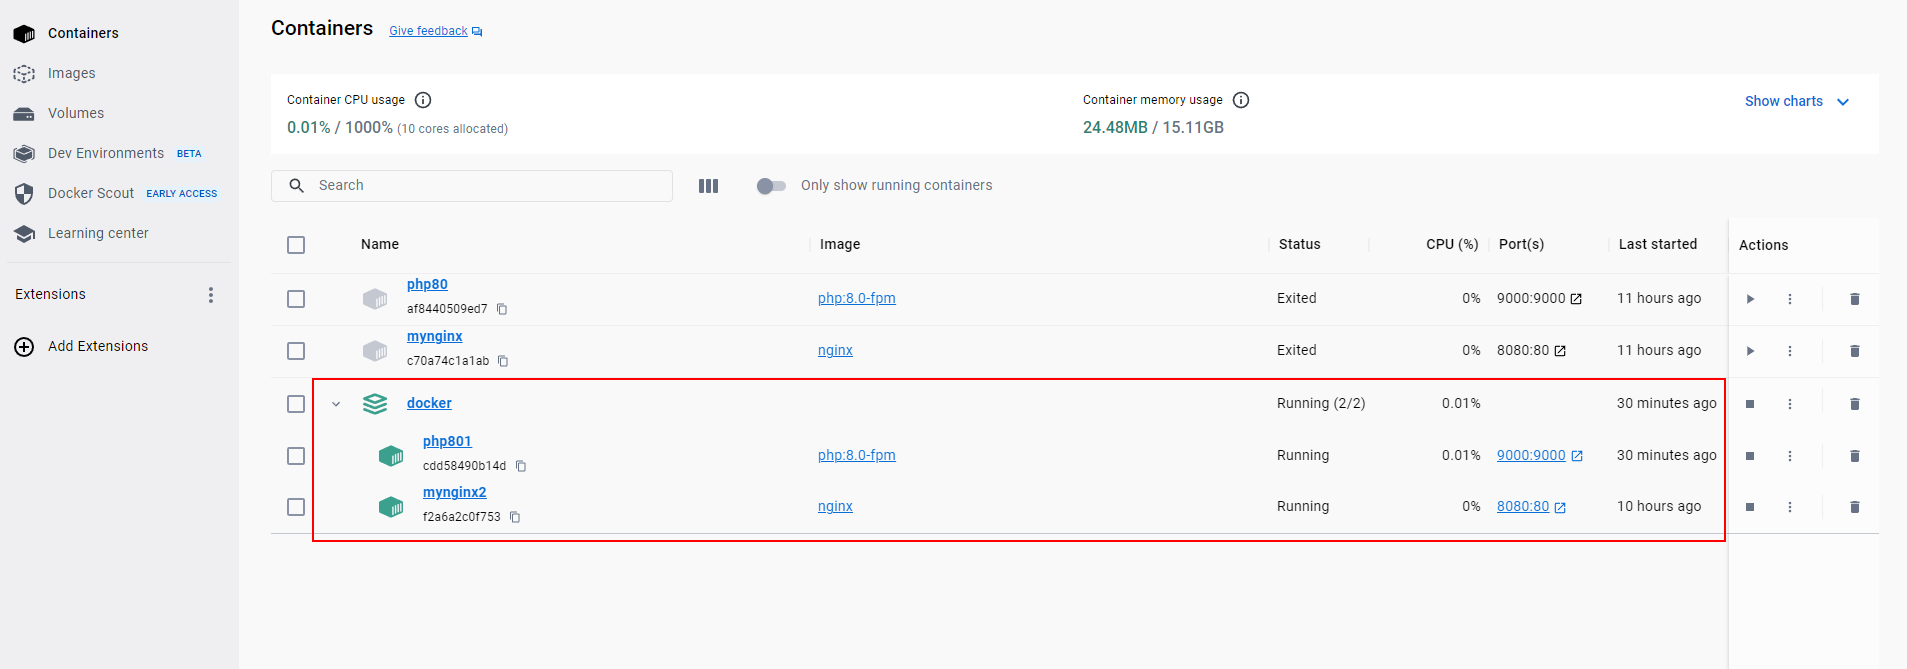
Task: Click the mynginx2 running container icon
Action: tap(391, 507)
